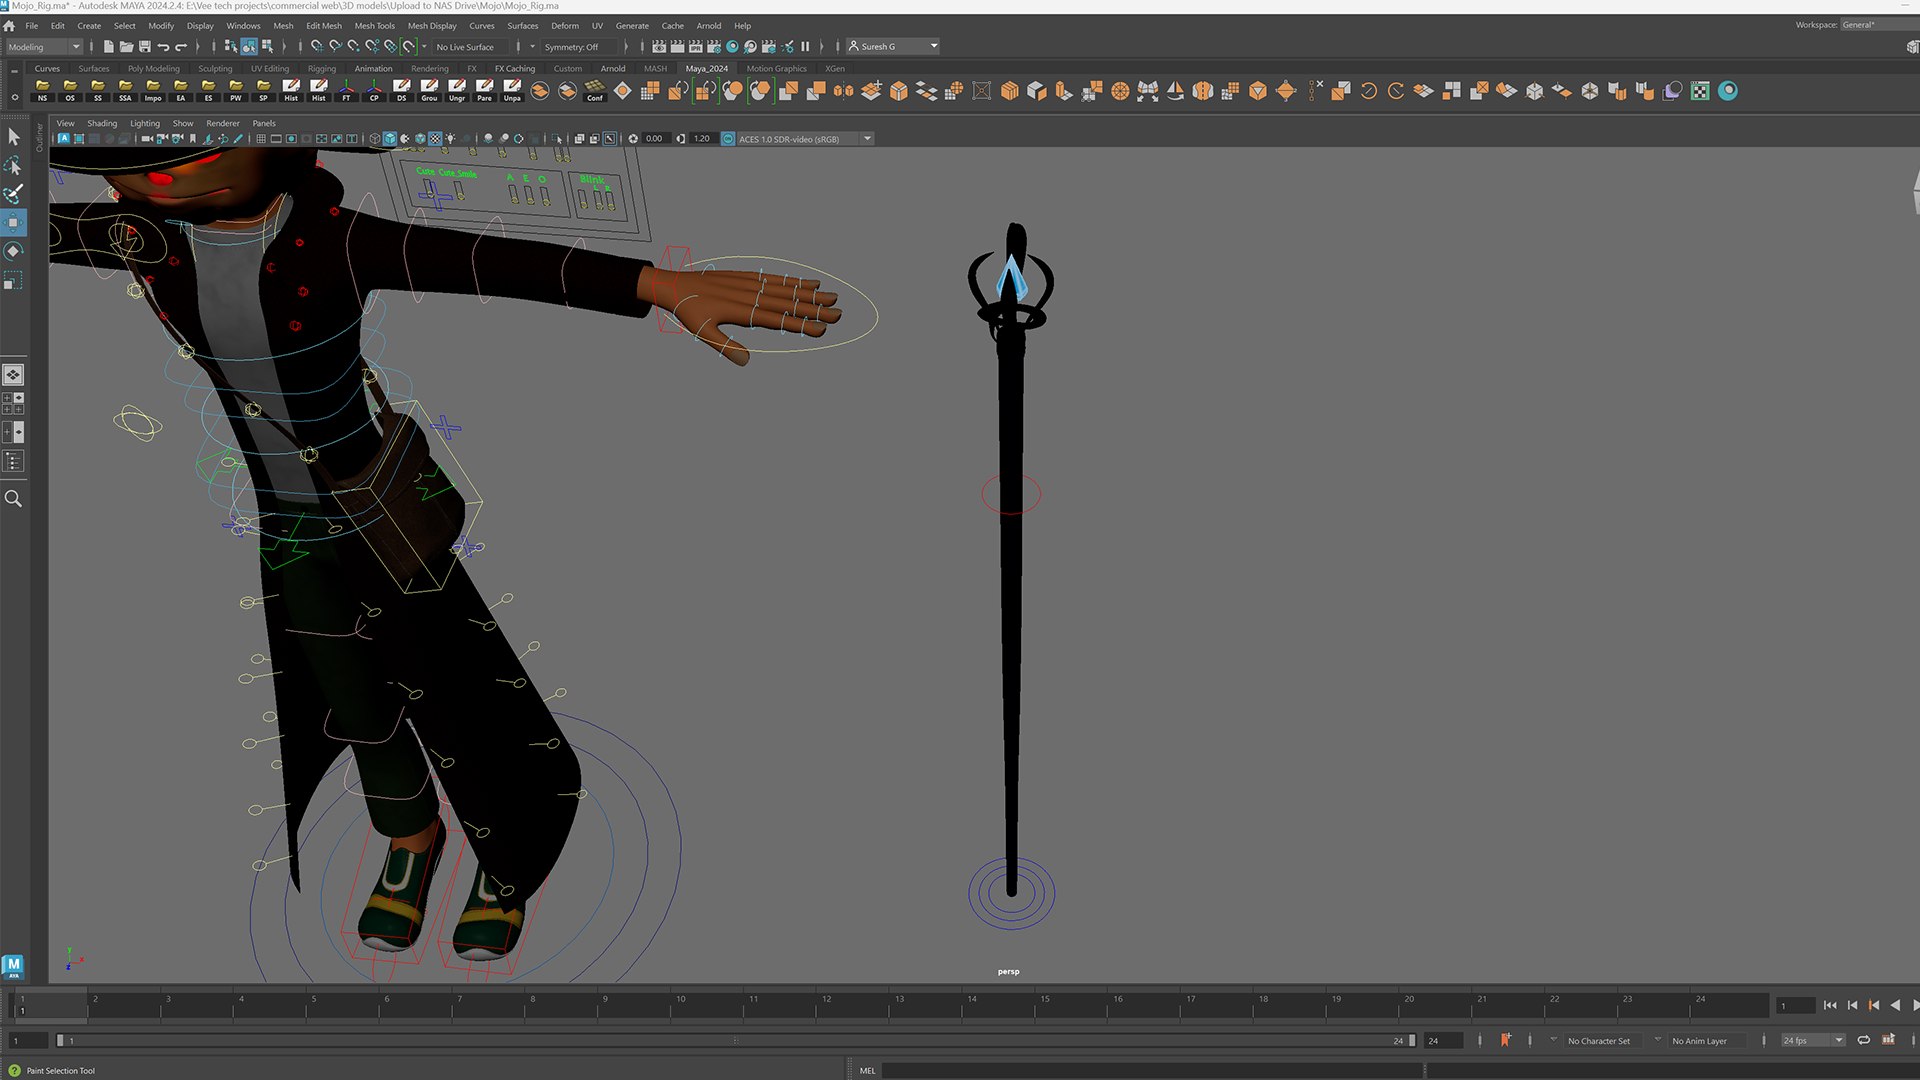Open the 24 fps frame rate dropdown
The image size is (1920, 1080).
pos(1813,1041)
